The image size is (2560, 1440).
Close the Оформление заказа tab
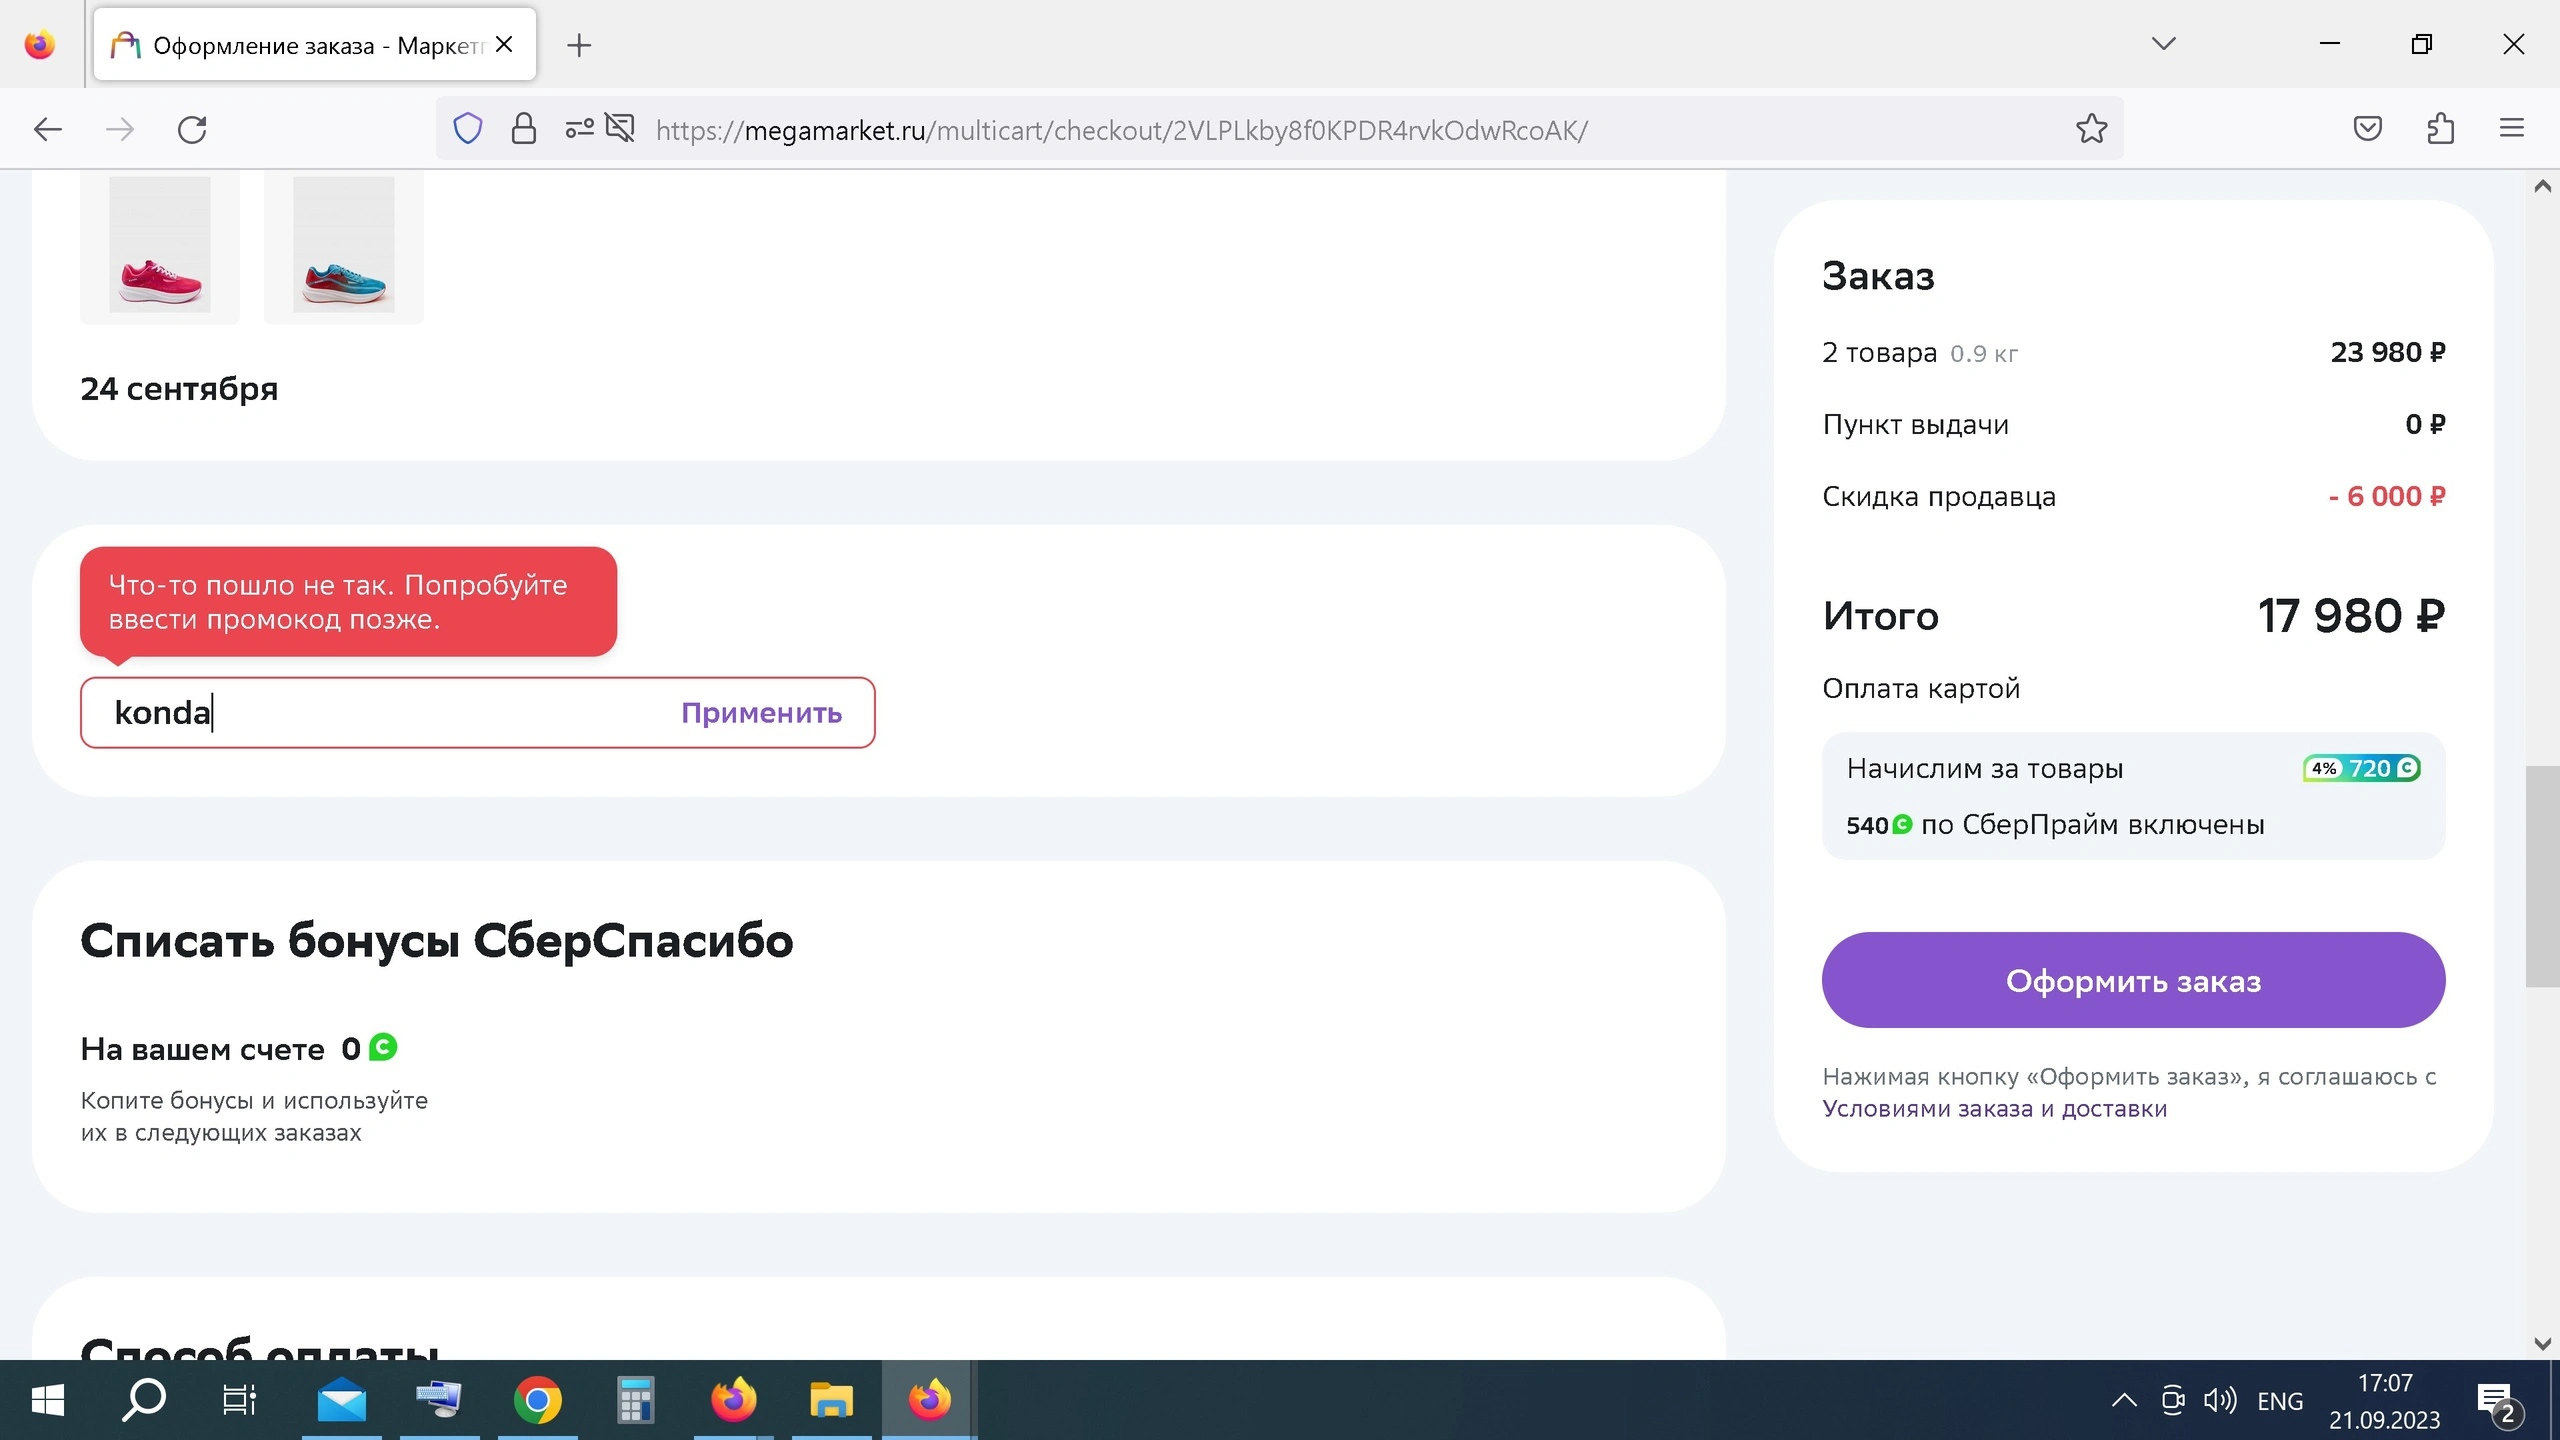[505, 45]
